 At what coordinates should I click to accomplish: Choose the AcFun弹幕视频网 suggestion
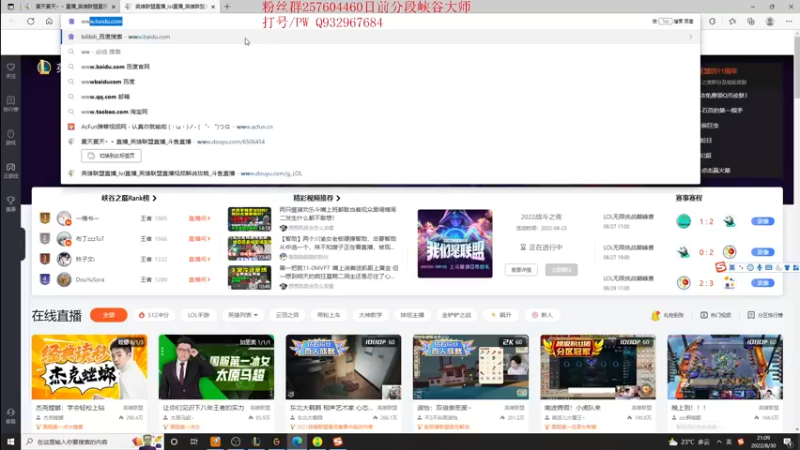[380, 127]
